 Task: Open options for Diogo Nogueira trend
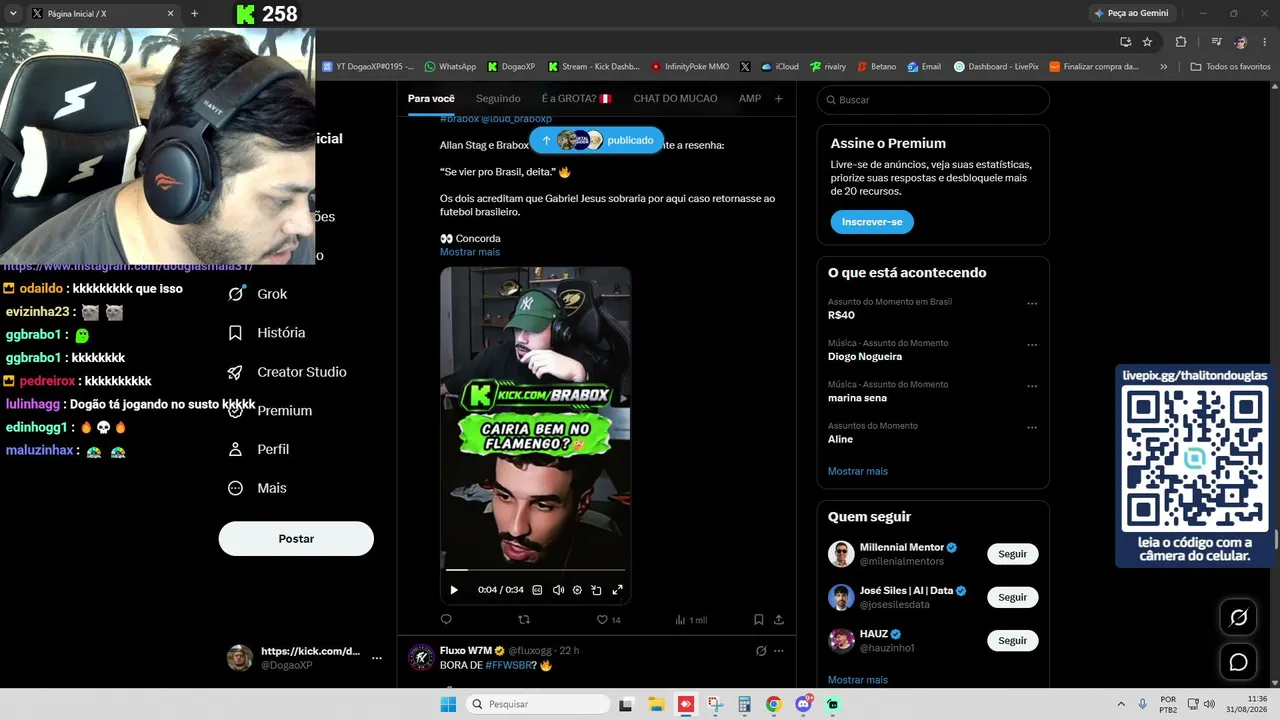[x=1032, y=345]
